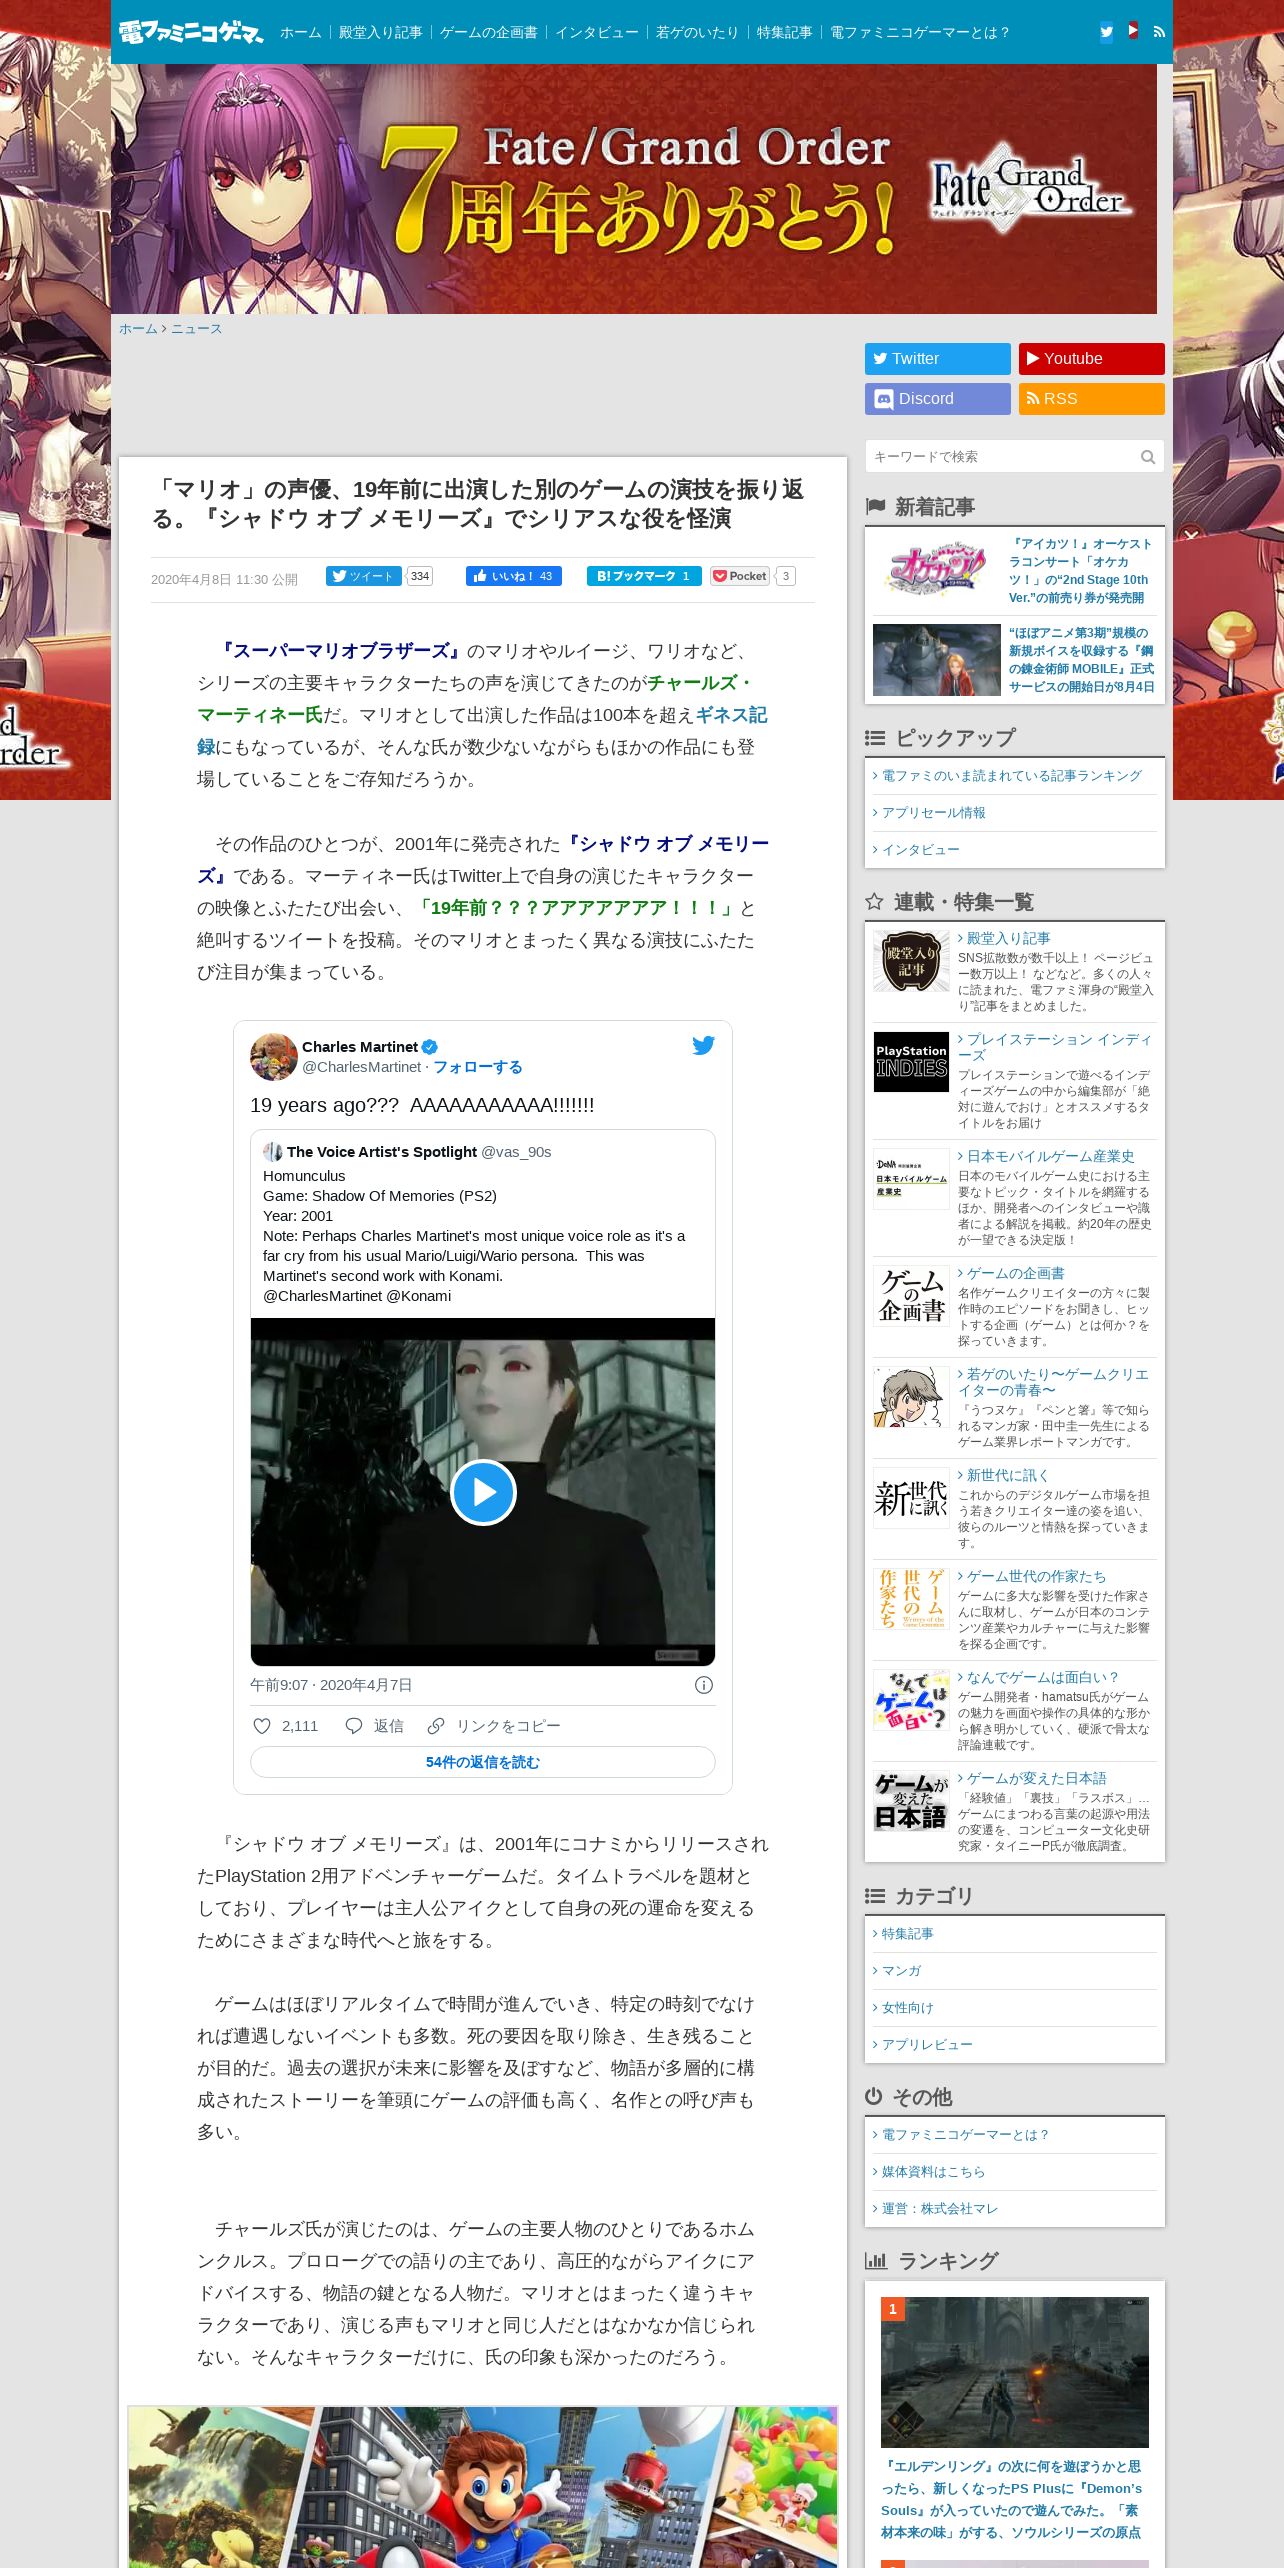Click the ツイート share button

[364, 576]
